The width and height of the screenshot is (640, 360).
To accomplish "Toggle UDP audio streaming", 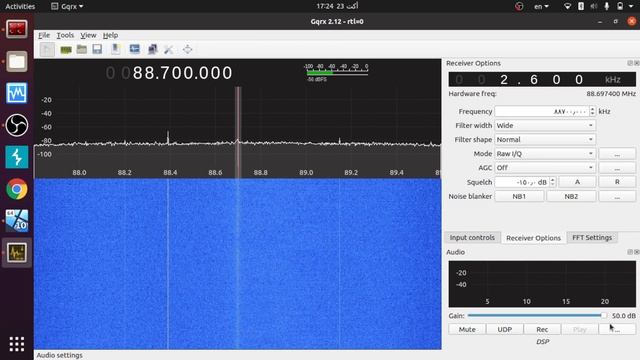I will coord(504,329).
